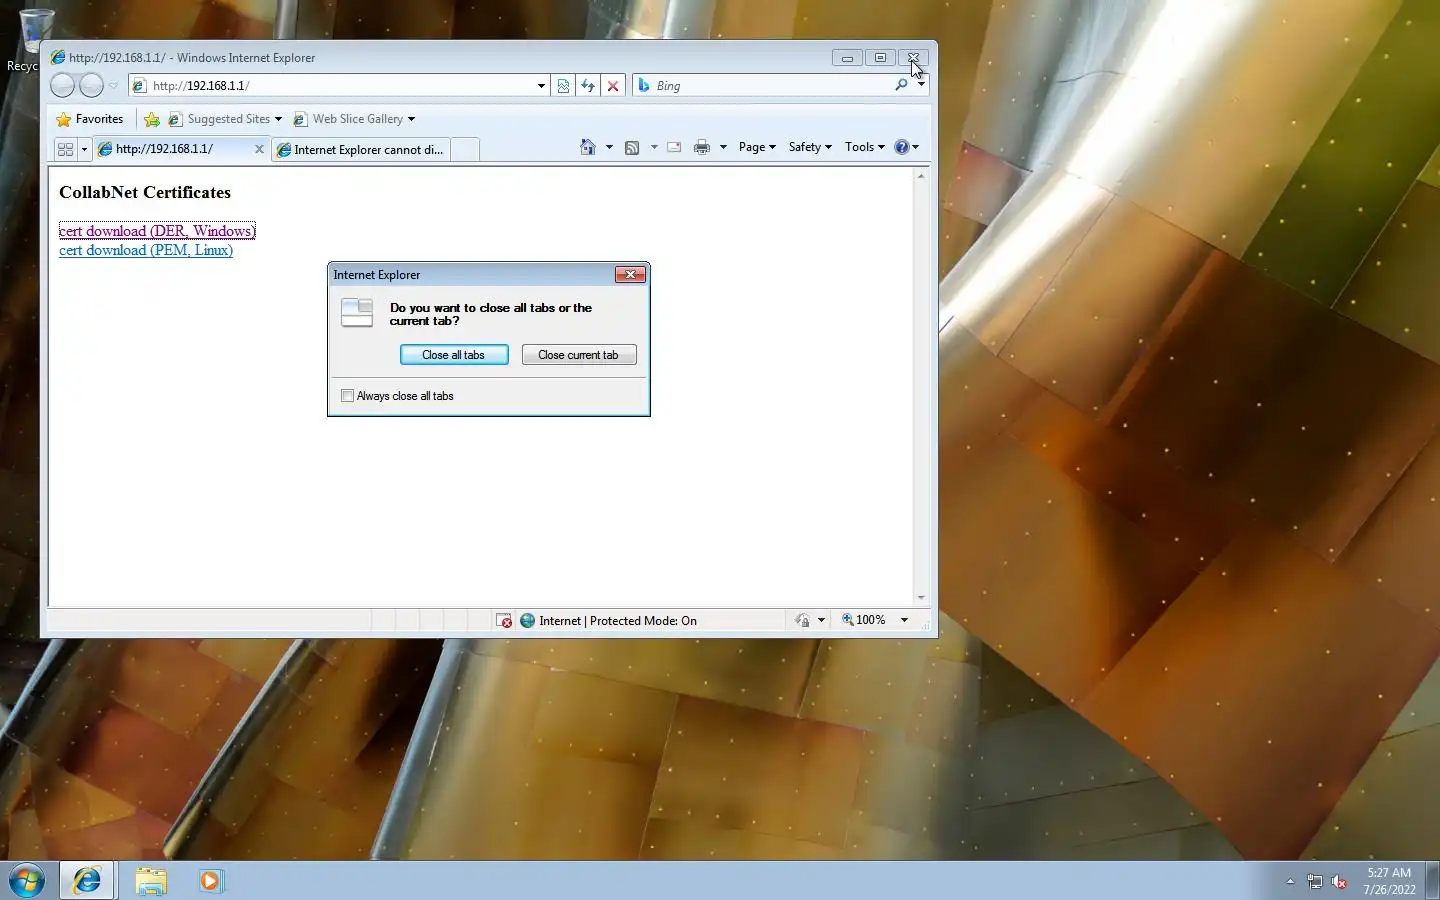
Task: Click the Read Mail icon
Action: point(674,147)
